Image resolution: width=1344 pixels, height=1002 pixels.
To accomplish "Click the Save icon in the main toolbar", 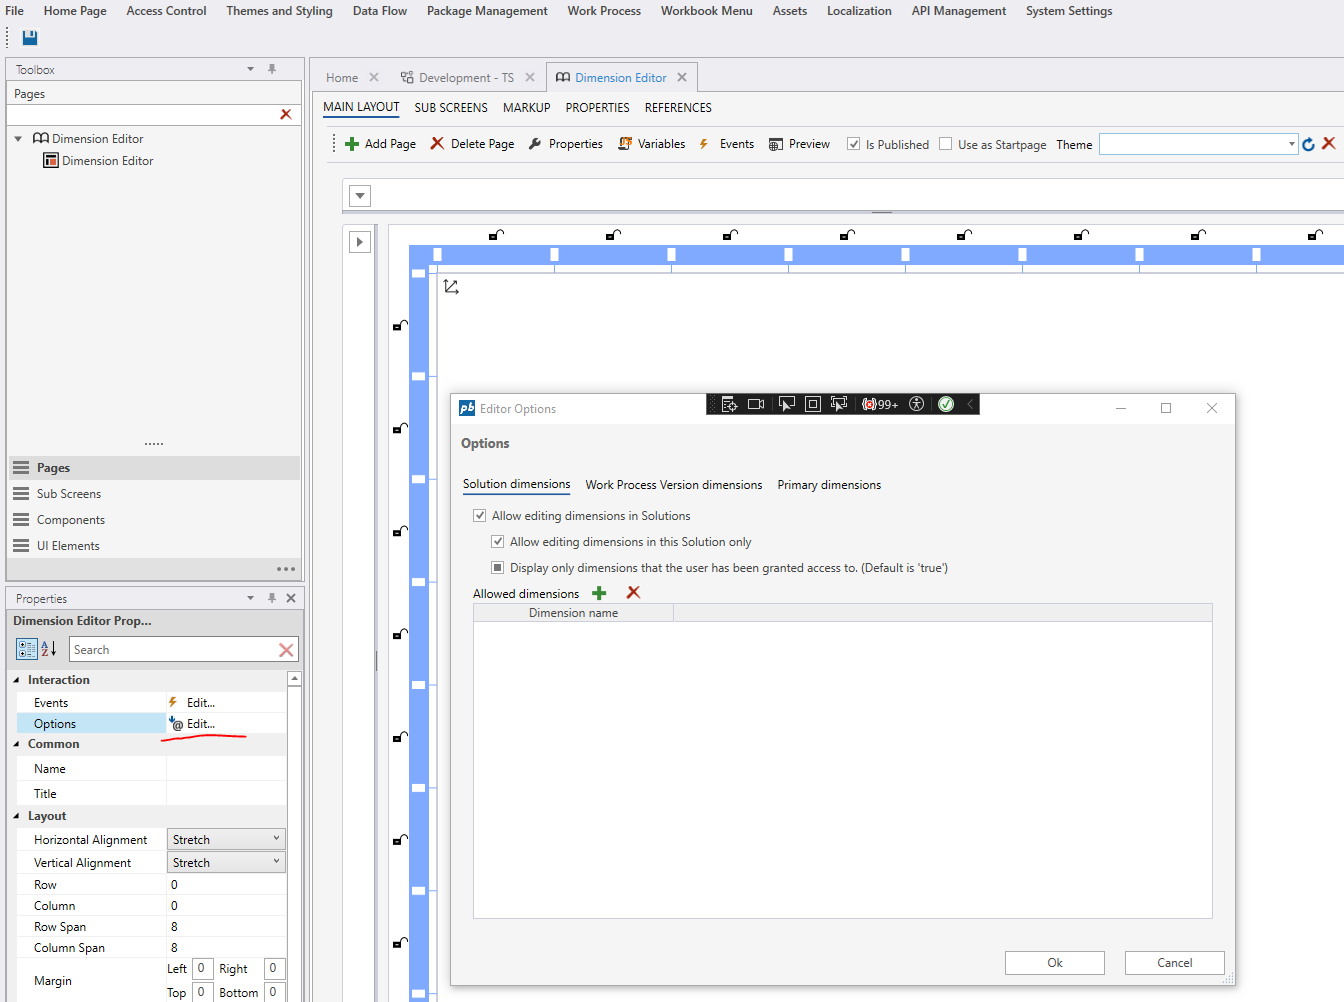I will 30,38.
